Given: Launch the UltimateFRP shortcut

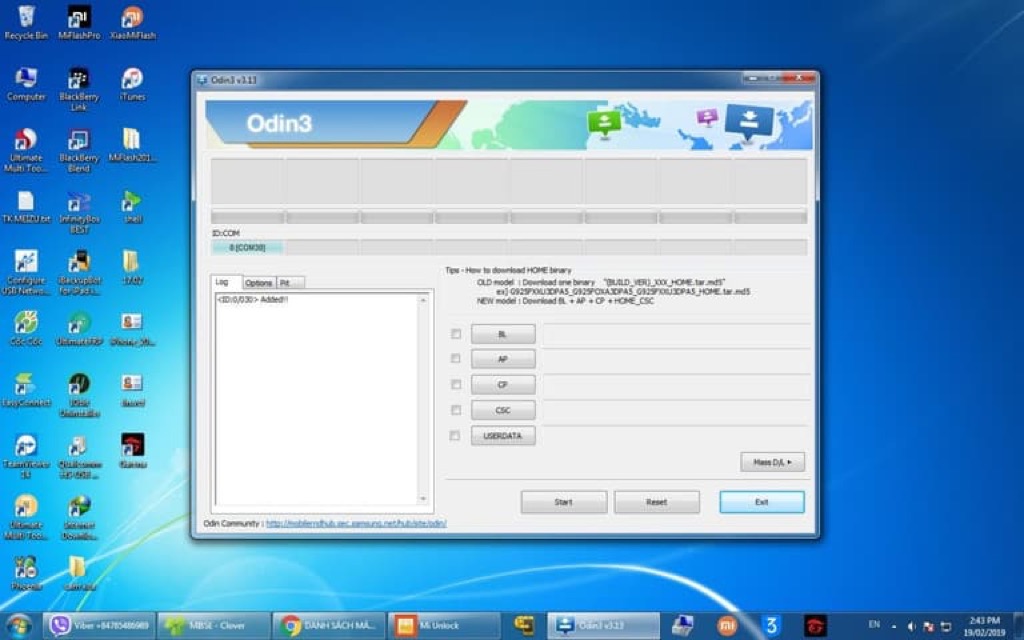Looking at the screenshot, I should [79, 329].
